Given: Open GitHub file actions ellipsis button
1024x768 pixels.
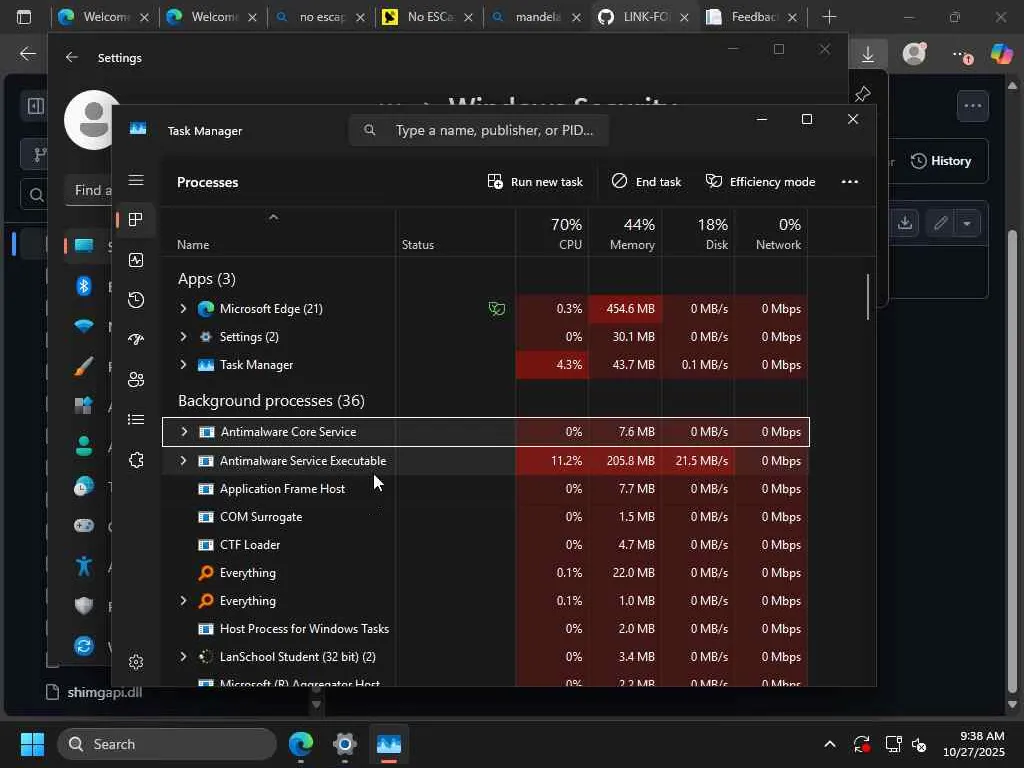Looking at the screenshot, I should pos(972,106).
